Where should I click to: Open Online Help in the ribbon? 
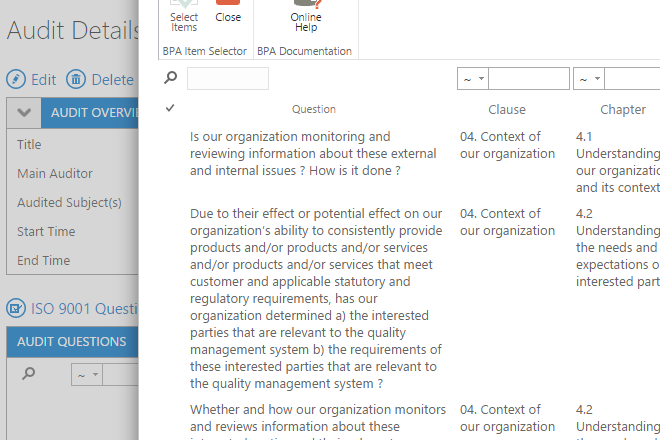306,17
